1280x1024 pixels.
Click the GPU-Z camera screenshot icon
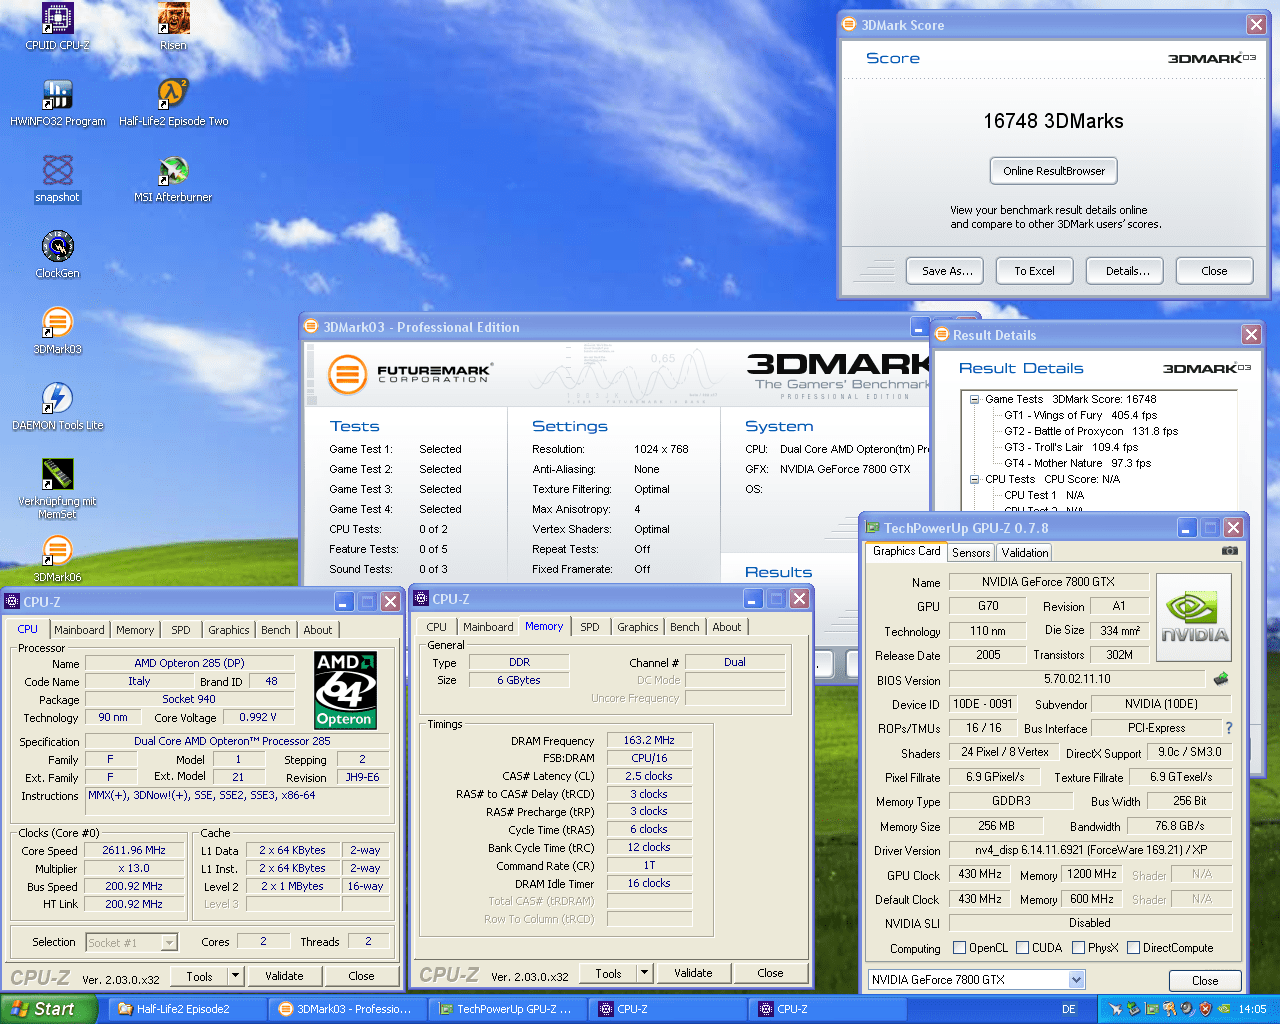click(x=1230, y=551)
